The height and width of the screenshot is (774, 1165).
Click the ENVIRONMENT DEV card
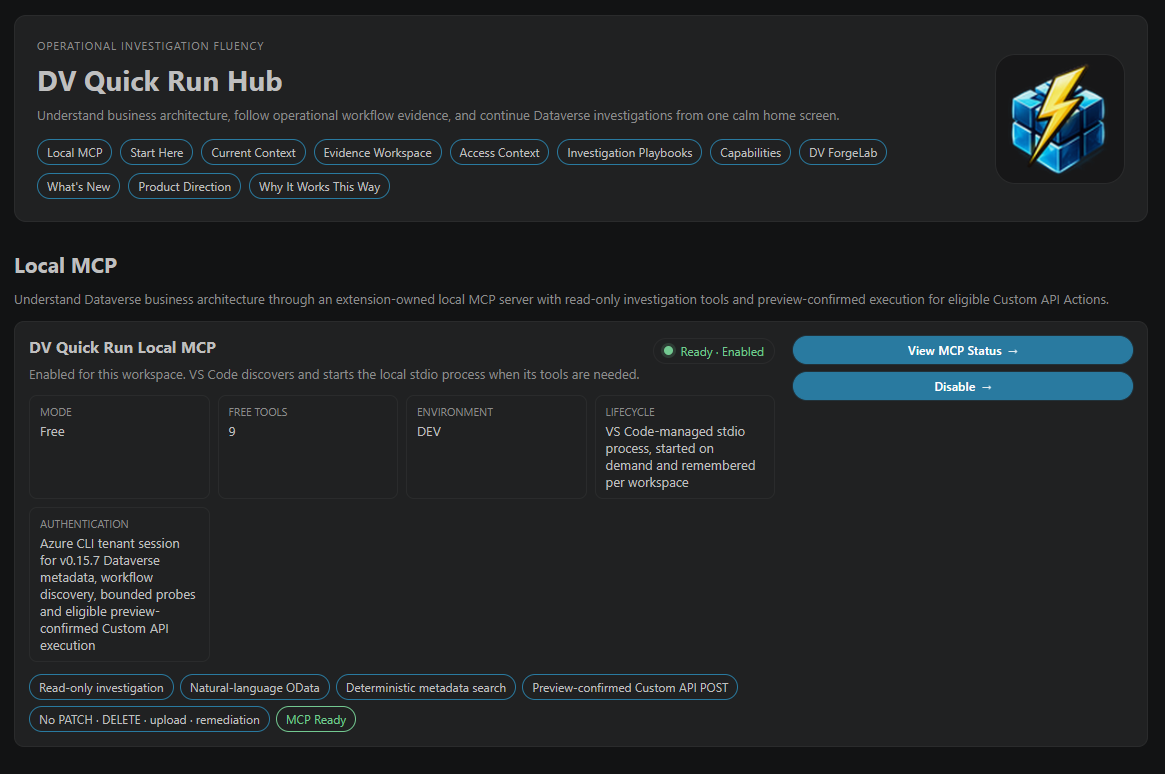(x=496, y=447)
